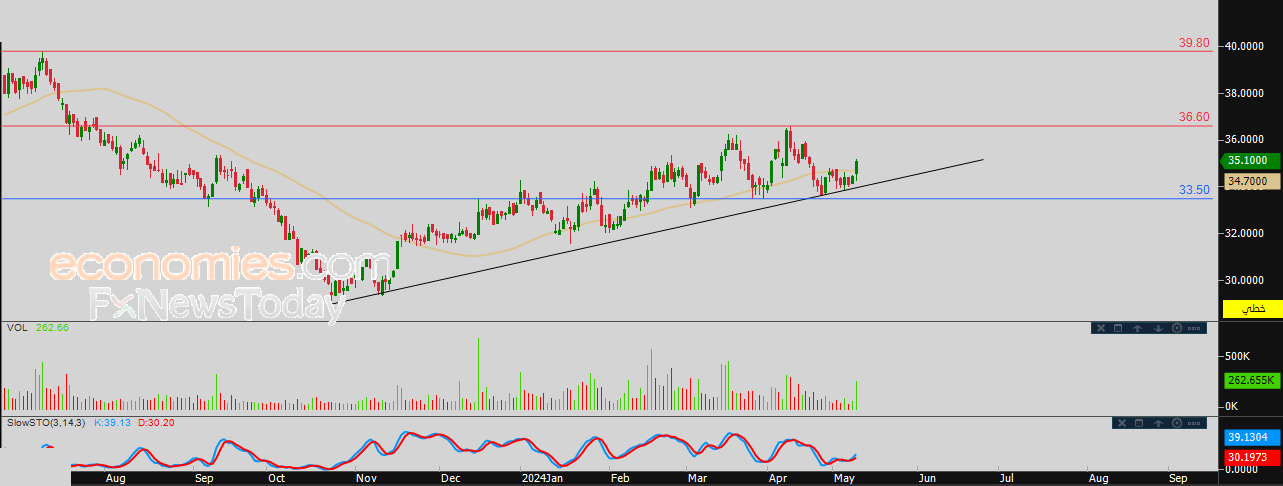Open SlowSTO settings gear

(1176, 424)
